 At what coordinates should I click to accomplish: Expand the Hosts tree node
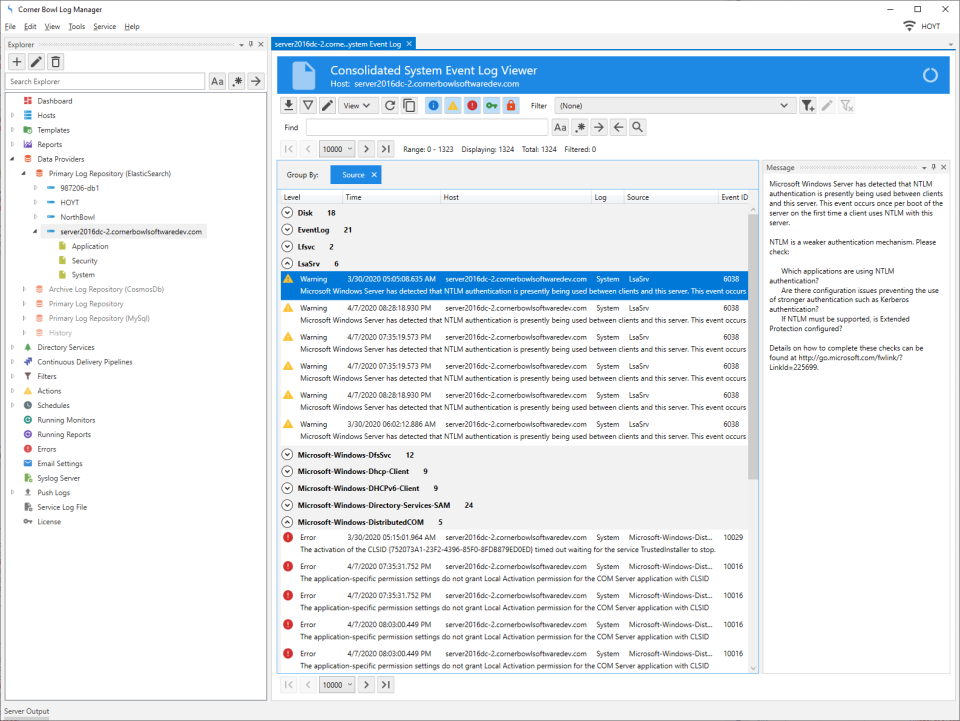tap(12, 115)
